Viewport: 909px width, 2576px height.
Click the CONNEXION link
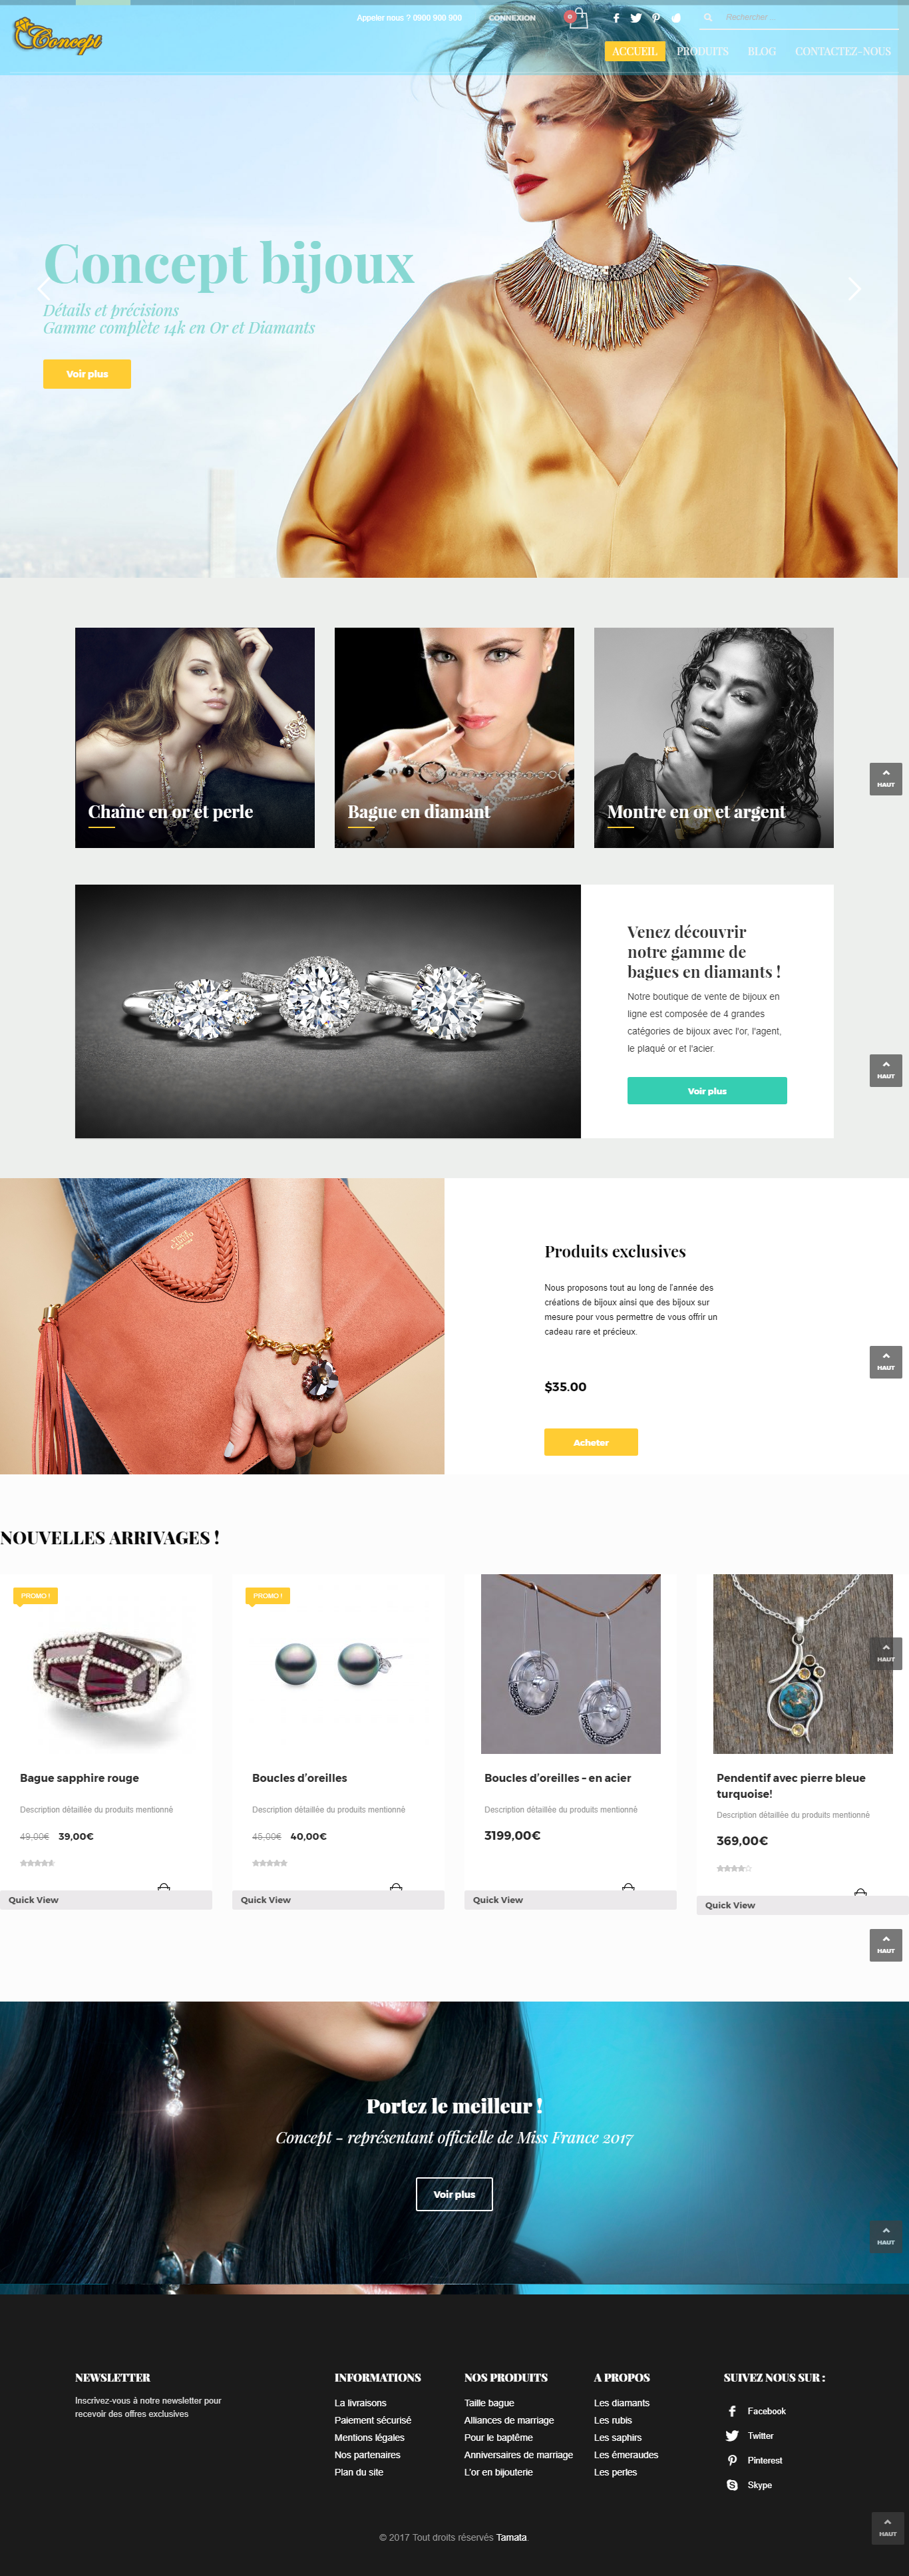[x=512, y=18]
